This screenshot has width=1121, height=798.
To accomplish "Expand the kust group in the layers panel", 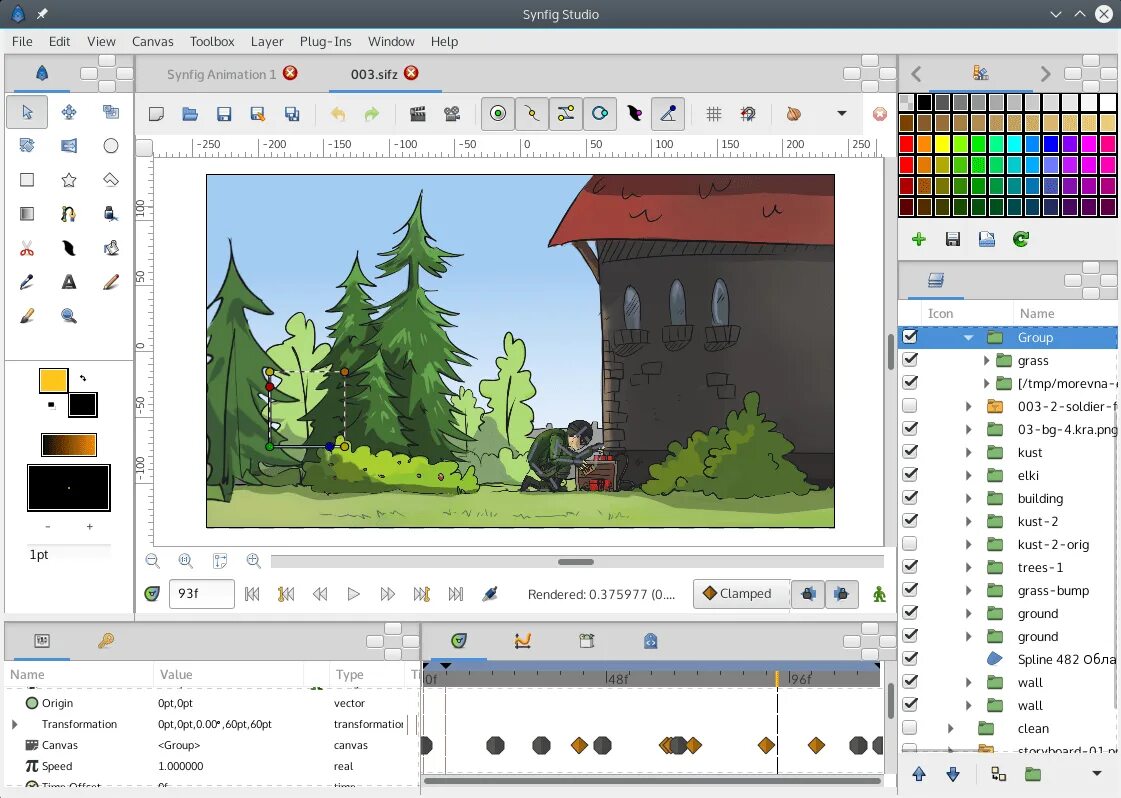I will 967,452.
